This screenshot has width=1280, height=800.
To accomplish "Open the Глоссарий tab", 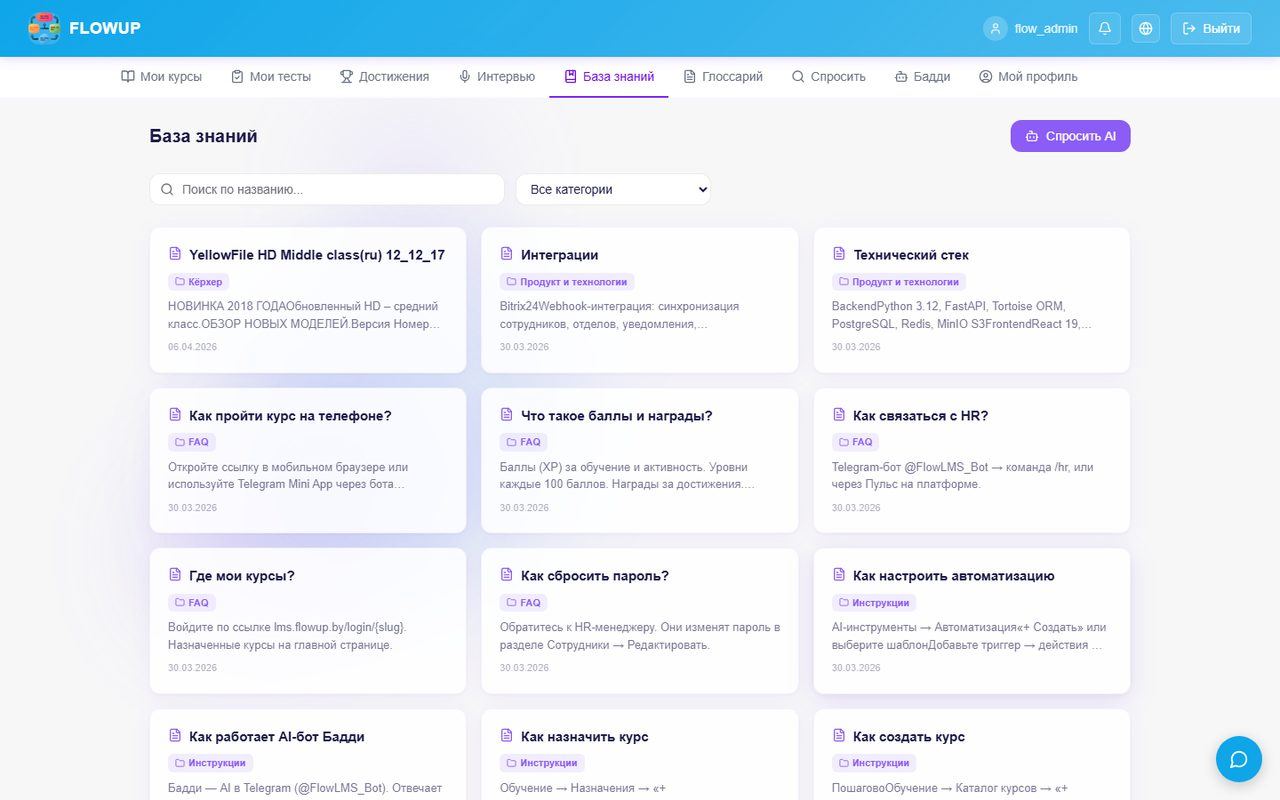I will (723, 76).
